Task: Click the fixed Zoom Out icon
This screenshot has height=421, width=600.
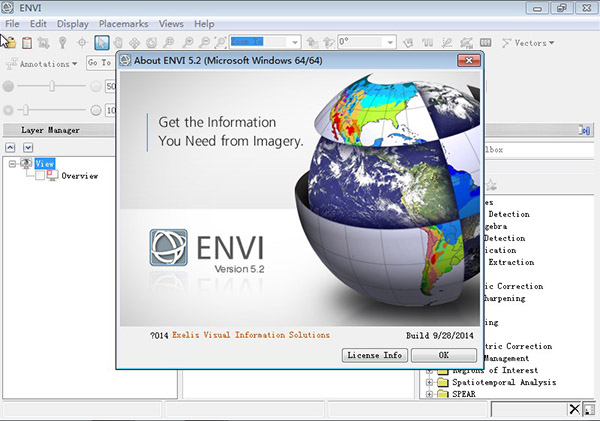Action: [205, 42]
